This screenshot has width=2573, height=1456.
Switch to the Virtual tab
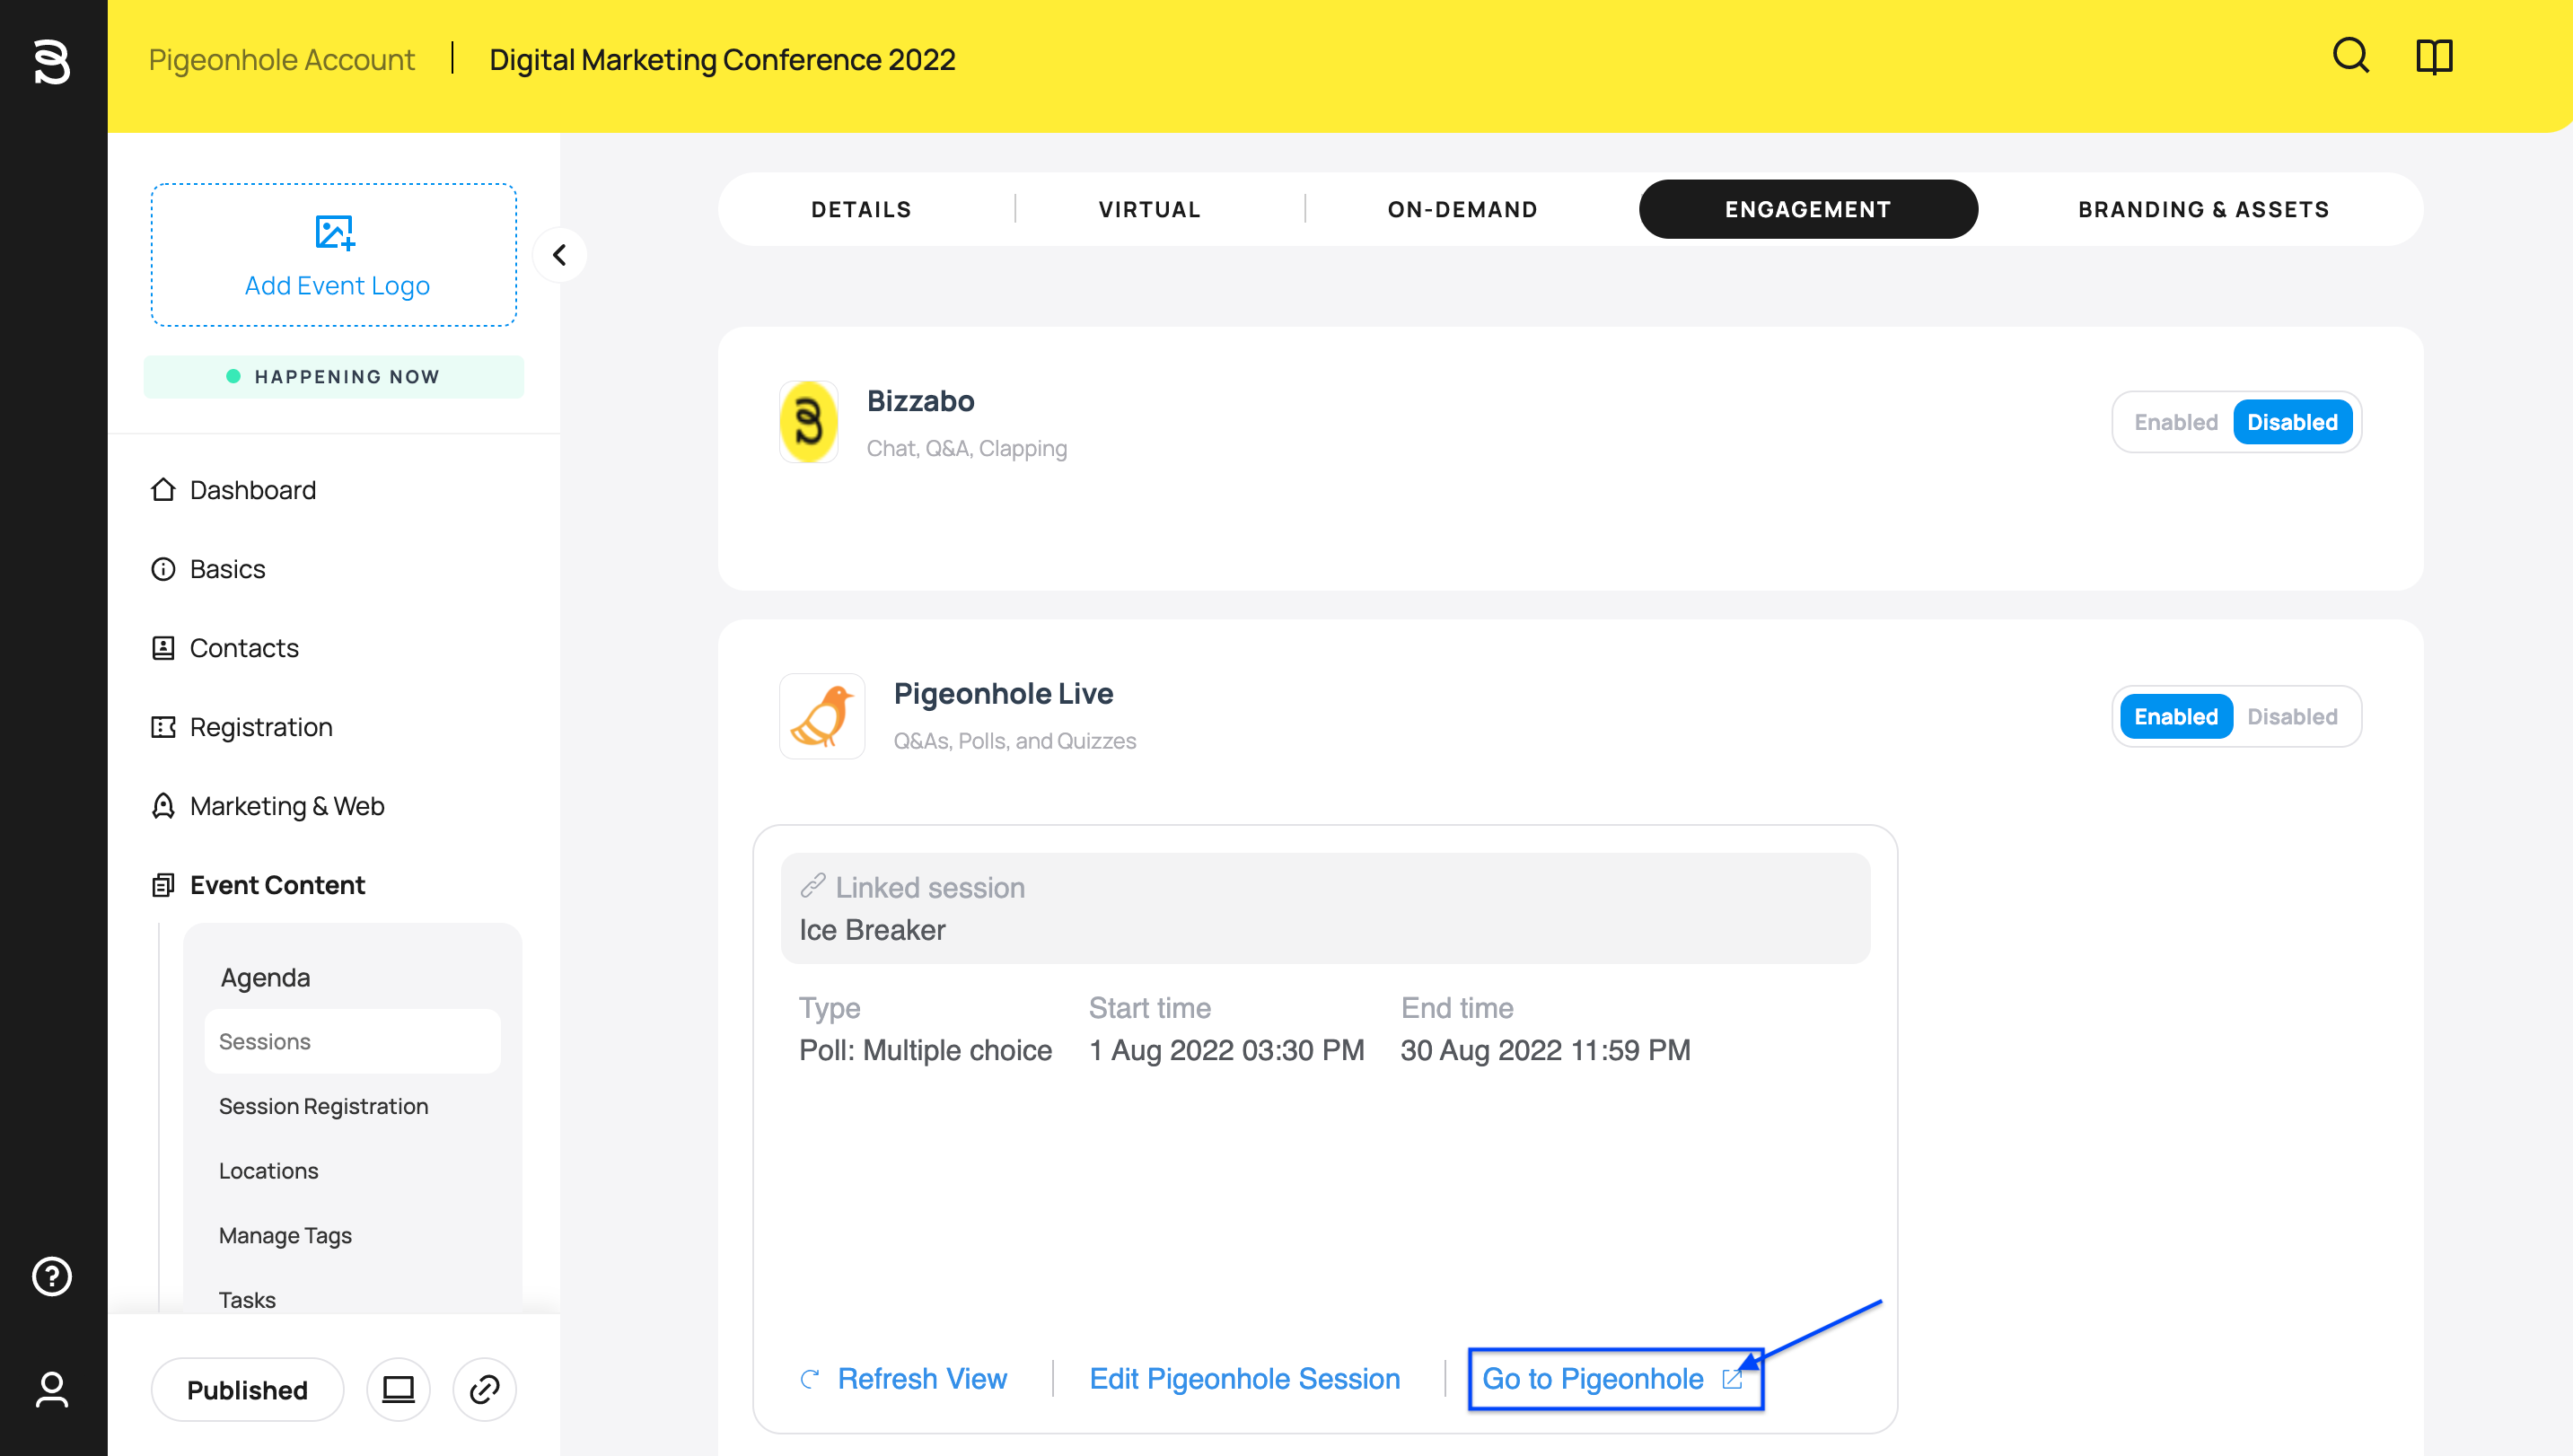(1149, 209)
